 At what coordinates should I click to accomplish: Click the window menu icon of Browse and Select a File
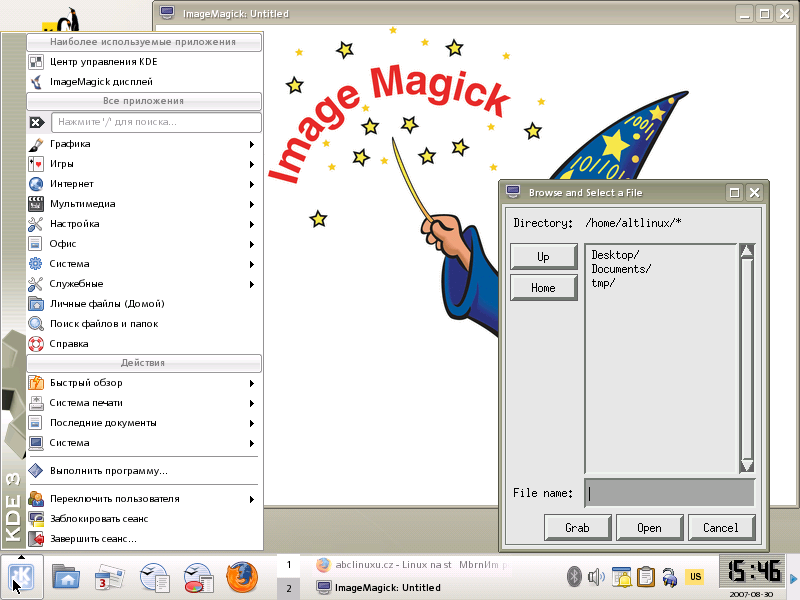(x=513, y=192)
